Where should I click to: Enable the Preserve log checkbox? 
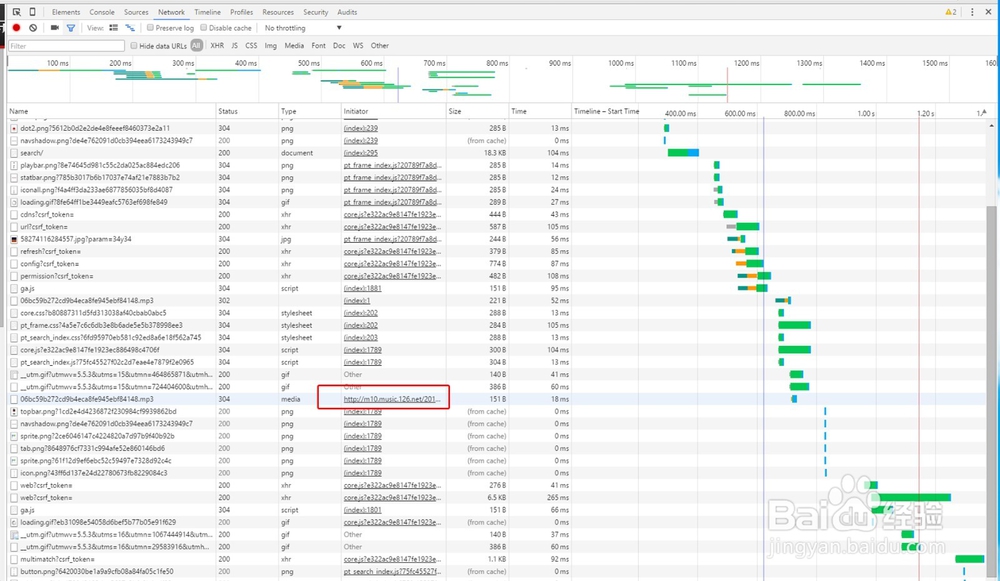tap(151, 28)
